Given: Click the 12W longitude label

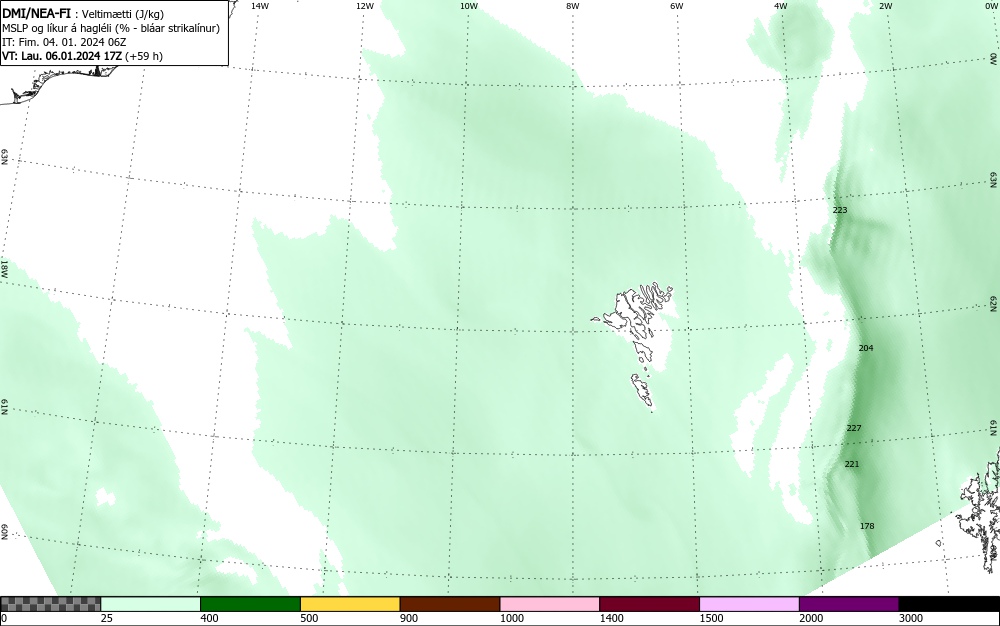Looking at the screenshot, I should coord(364,6).
